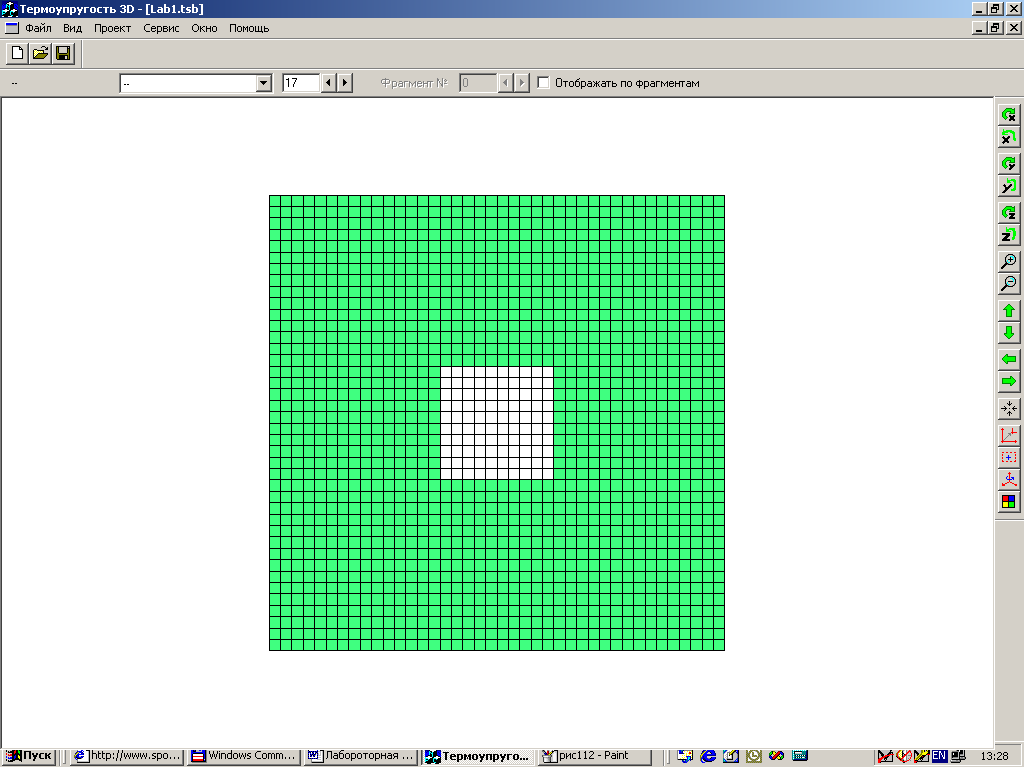
Task: Enable 'Отображать по фрагментам' checkbox
Action: (x=543, y=83)
